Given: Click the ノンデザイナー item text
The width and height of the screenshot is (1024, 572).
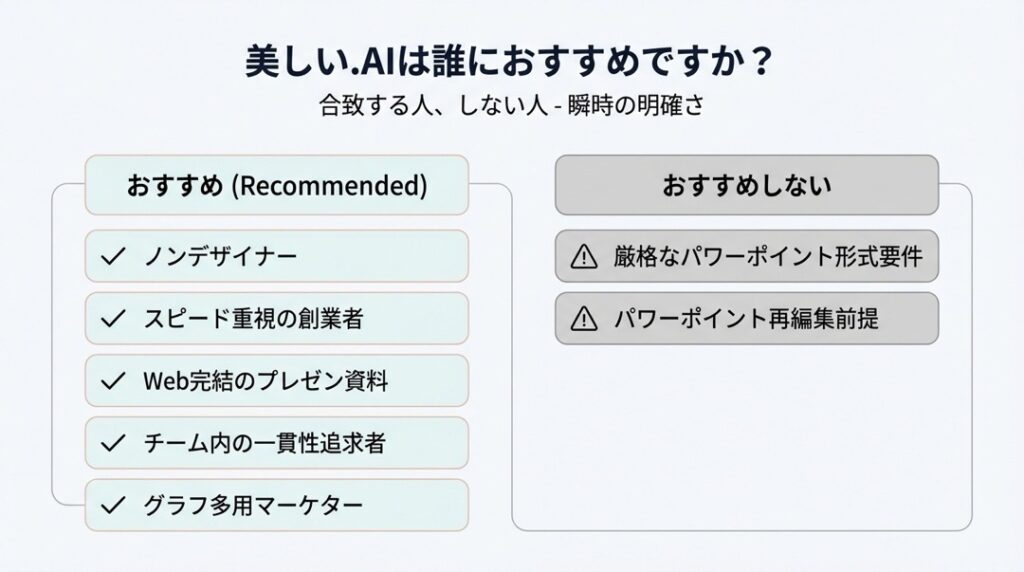Looking at the screenshot, I should point(221,257).
